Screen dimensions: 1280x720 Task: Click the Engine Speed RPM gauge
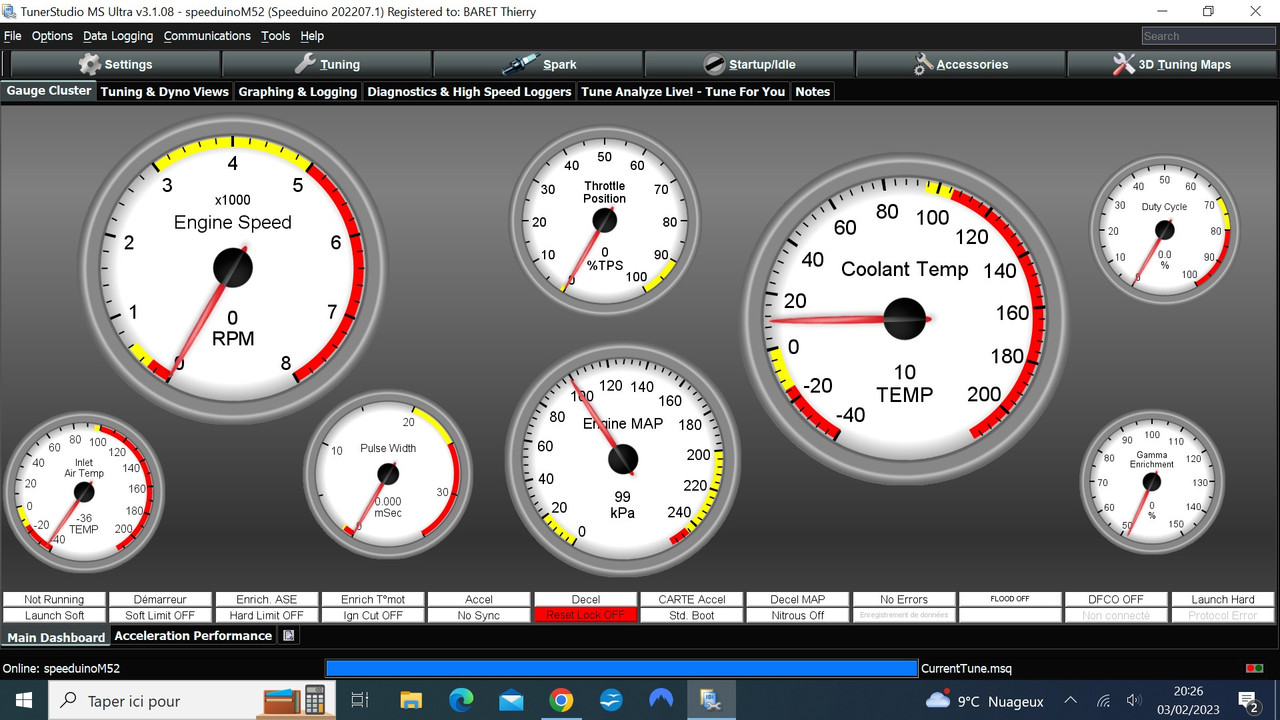(233, 268)
